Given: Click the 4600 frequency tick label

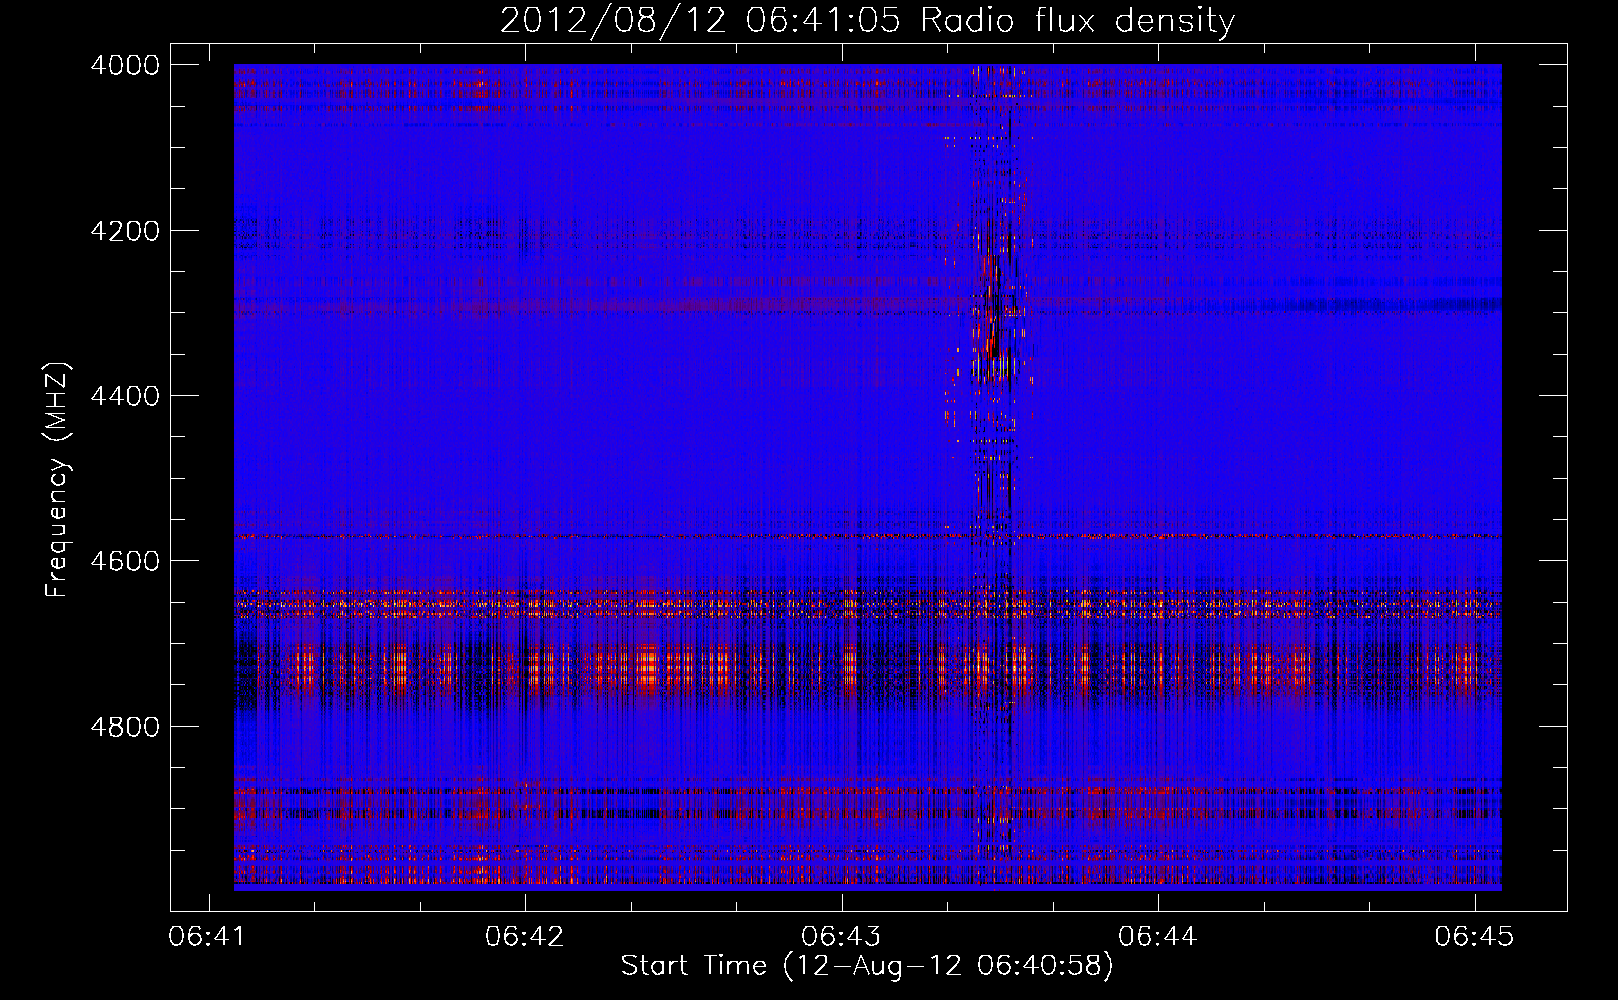Looking at the screenshot, I should [125, 561].
